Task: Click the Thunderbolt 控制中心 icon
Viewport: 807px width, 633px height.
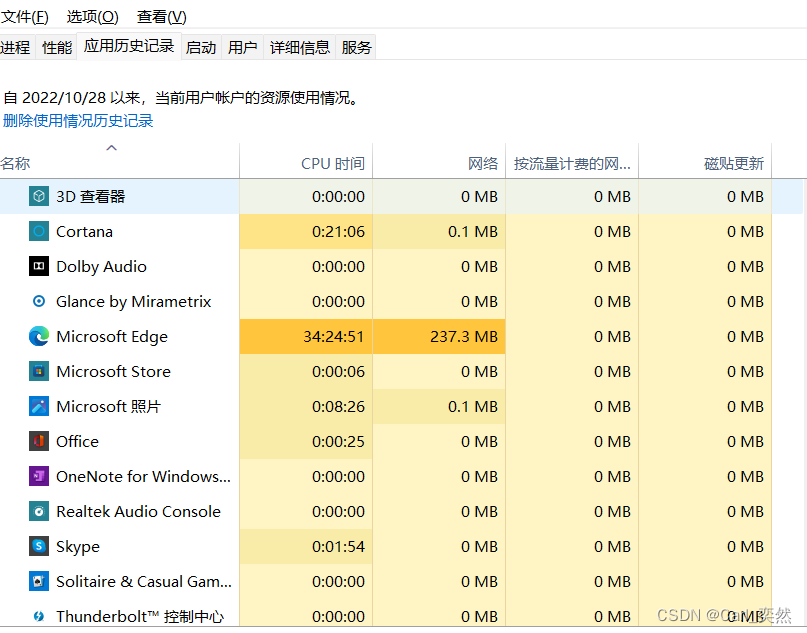Action: (x=39, y=616)
